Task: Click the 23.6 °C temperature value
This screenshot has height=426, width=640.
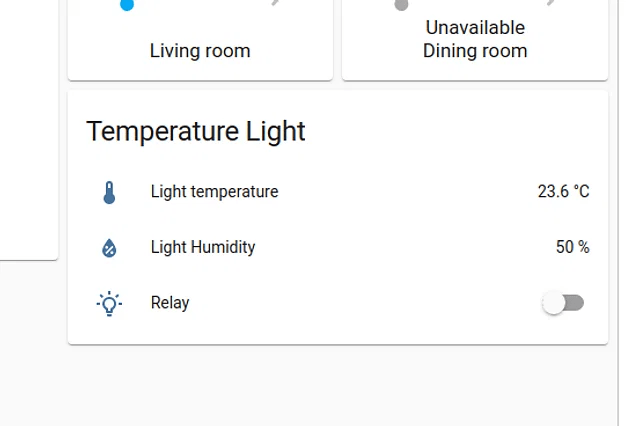Action: coord(563,192)
